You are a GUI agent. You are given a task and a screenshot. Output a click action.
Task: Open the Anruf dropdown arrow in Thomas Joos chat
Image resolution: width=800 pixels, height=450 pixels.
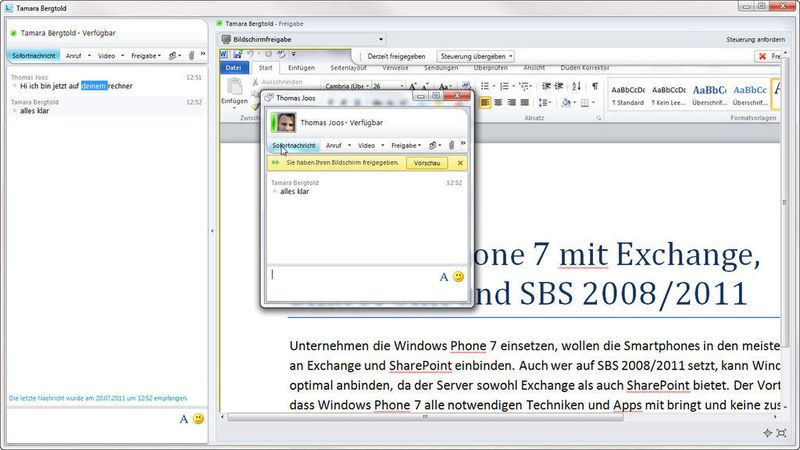tap(349, 145)
